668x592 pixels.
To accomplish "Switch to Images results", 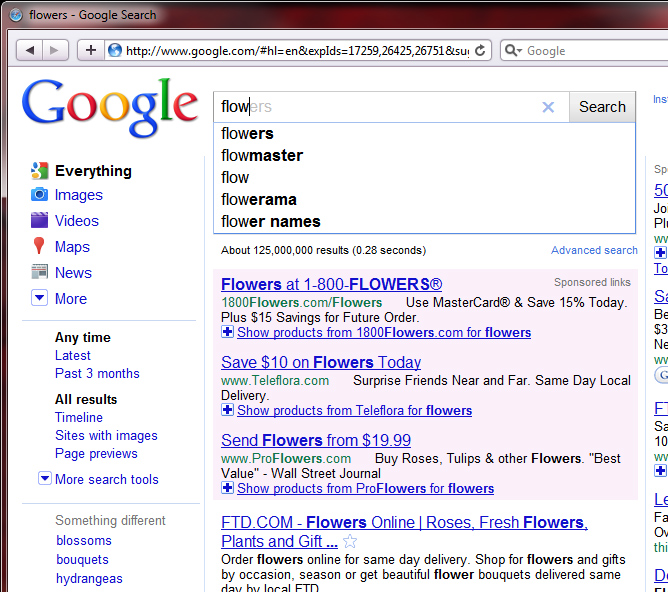I will point(79,195).
